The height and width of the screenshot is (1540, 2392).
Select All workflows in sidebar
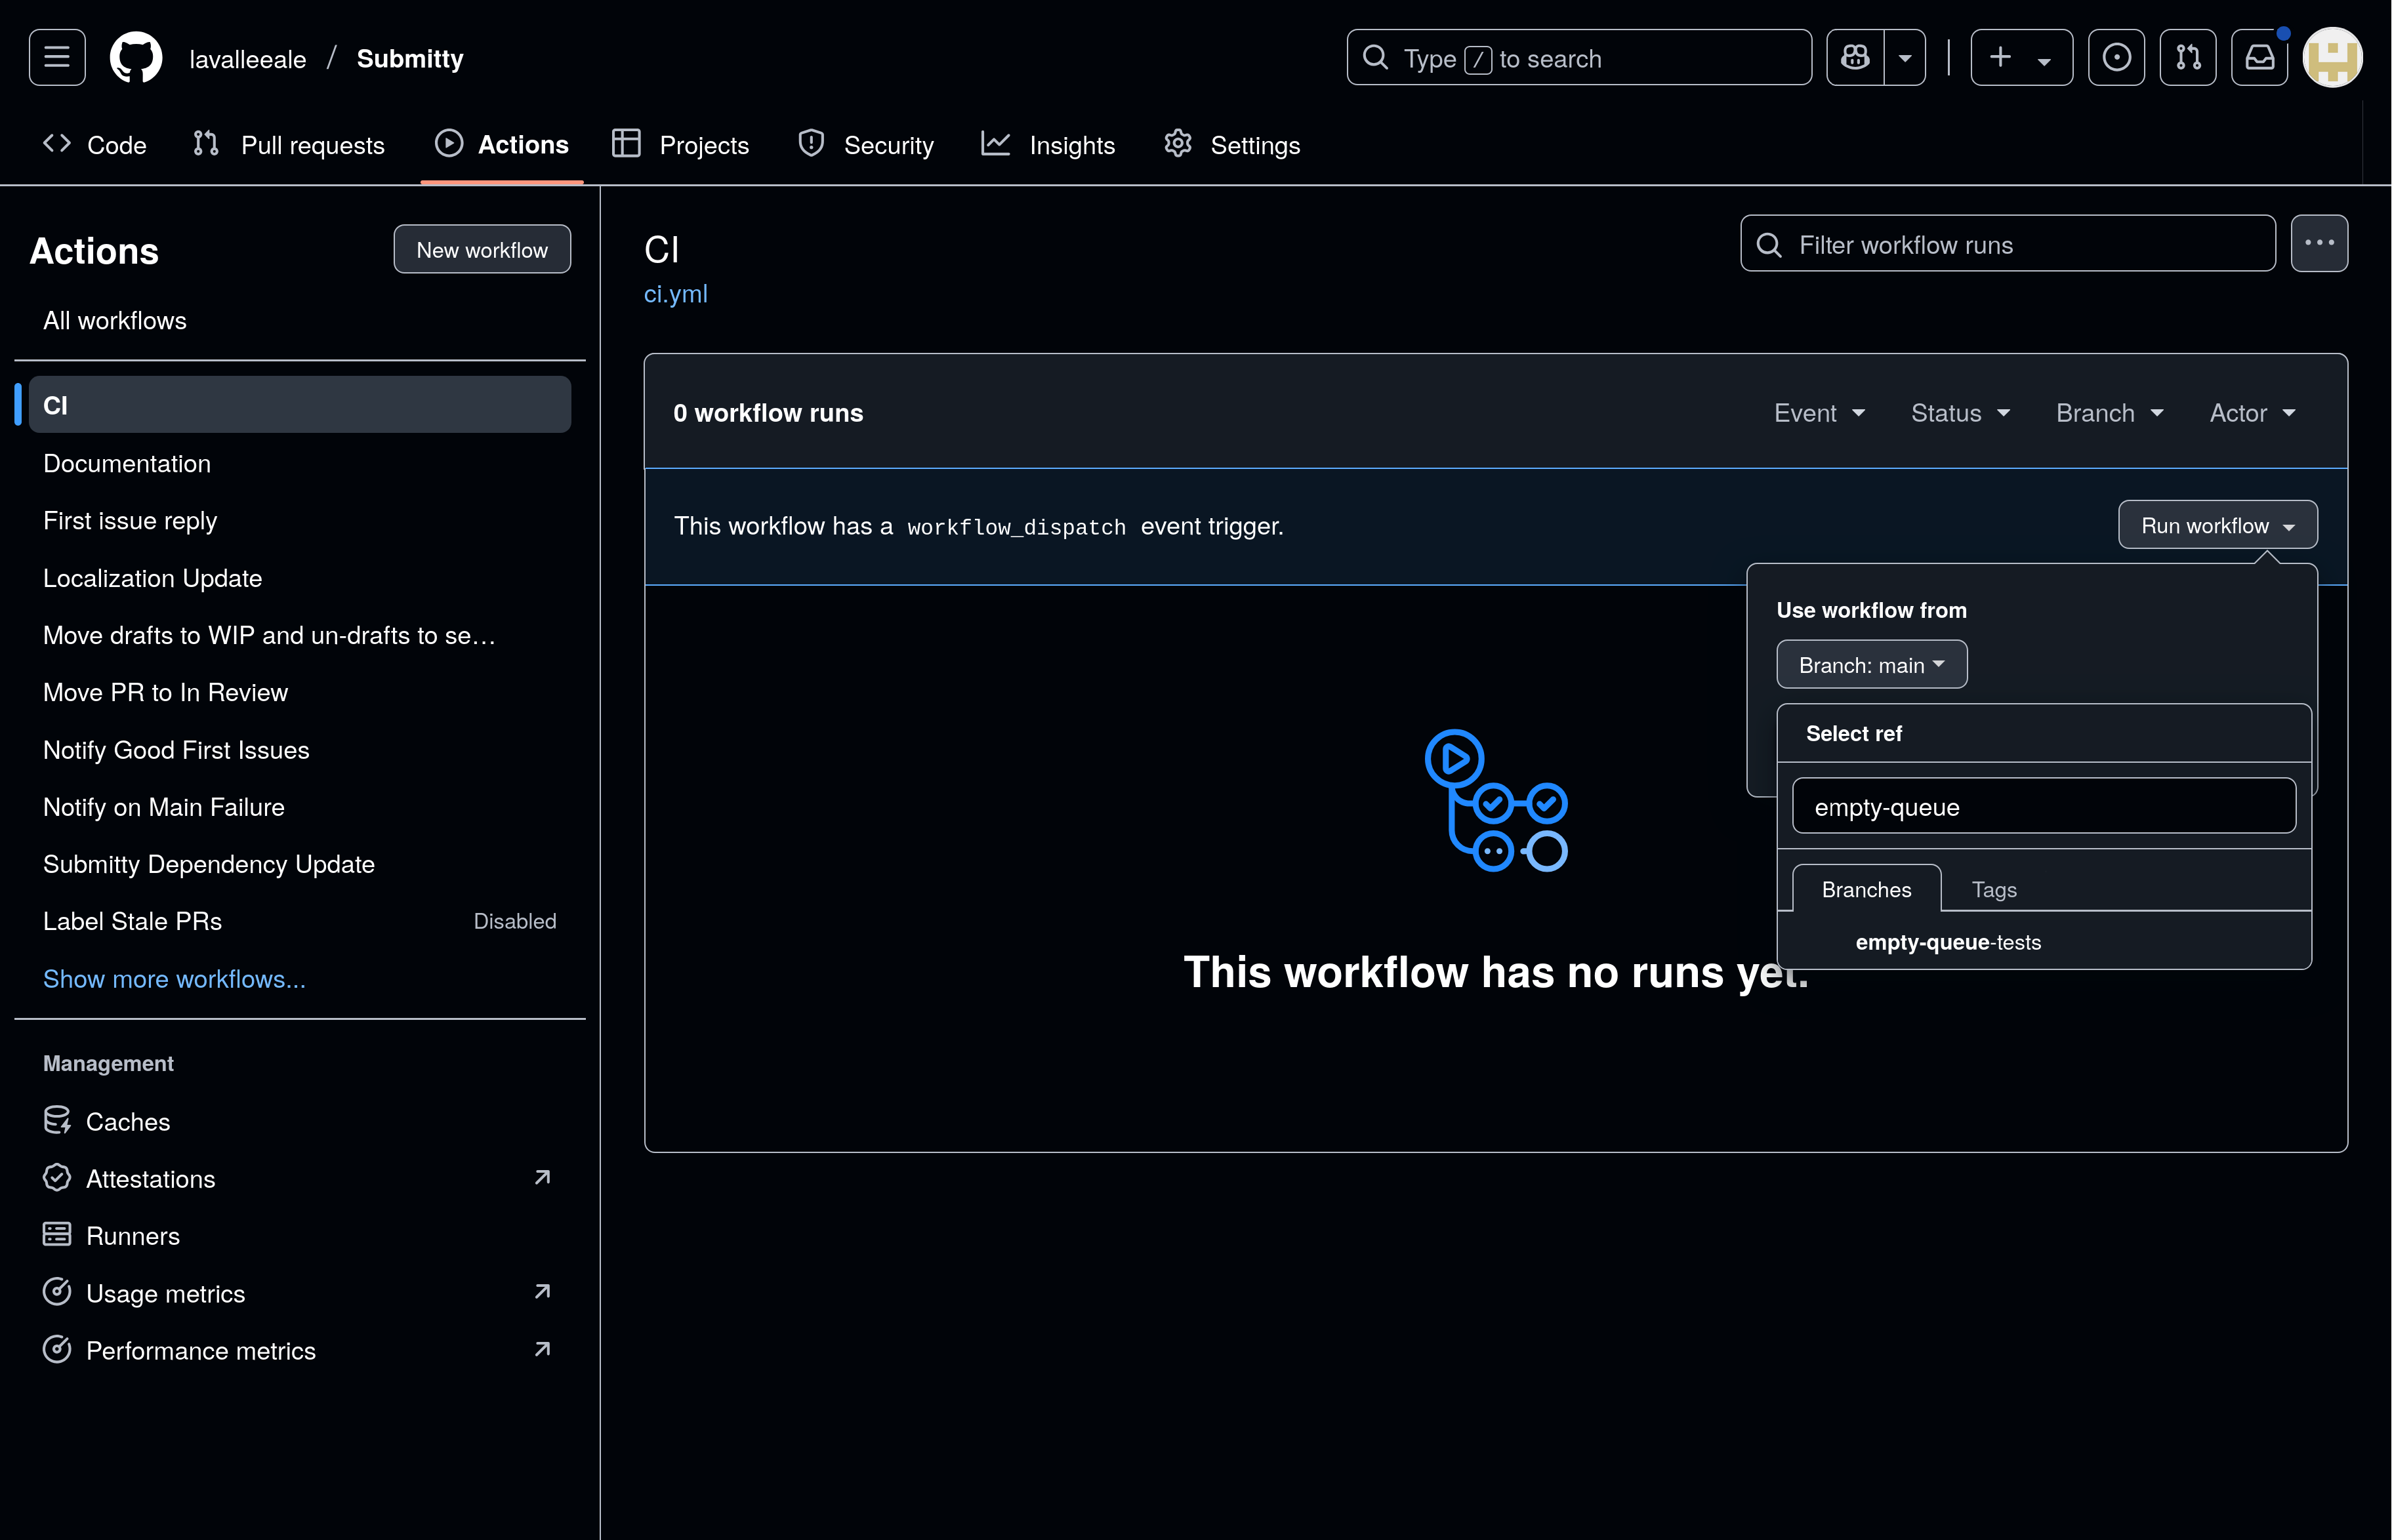[x=300, y=321]
